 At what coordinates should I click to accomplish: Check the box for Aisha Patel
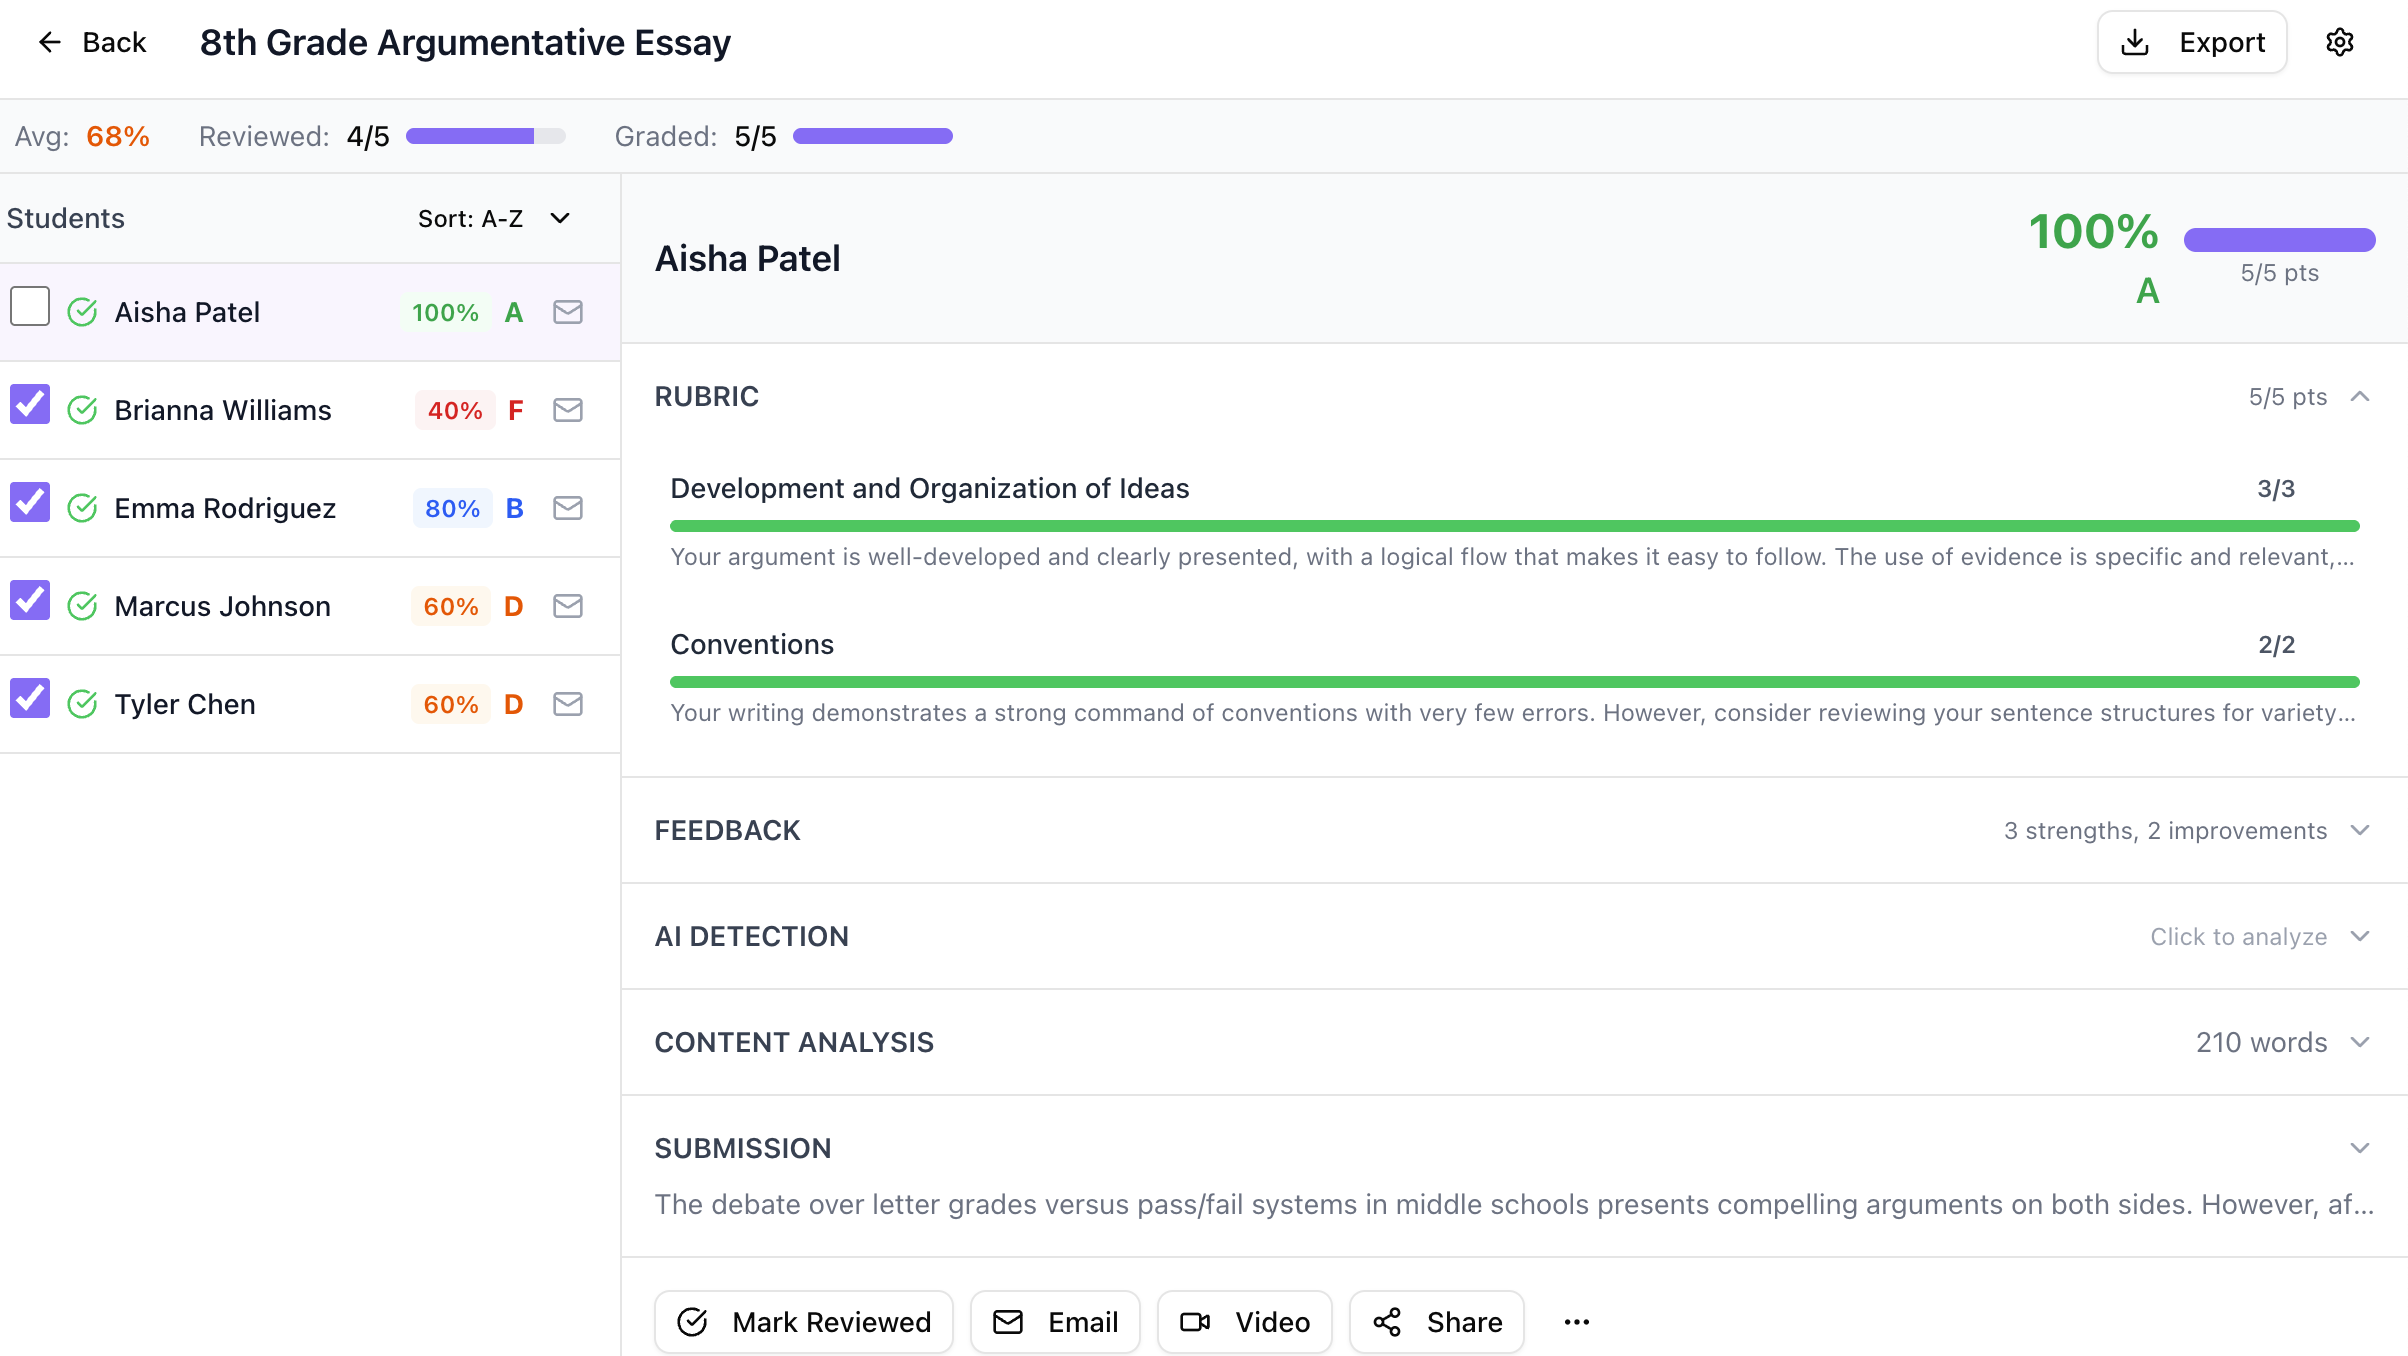pyautogui.click(x=30, y=306)
